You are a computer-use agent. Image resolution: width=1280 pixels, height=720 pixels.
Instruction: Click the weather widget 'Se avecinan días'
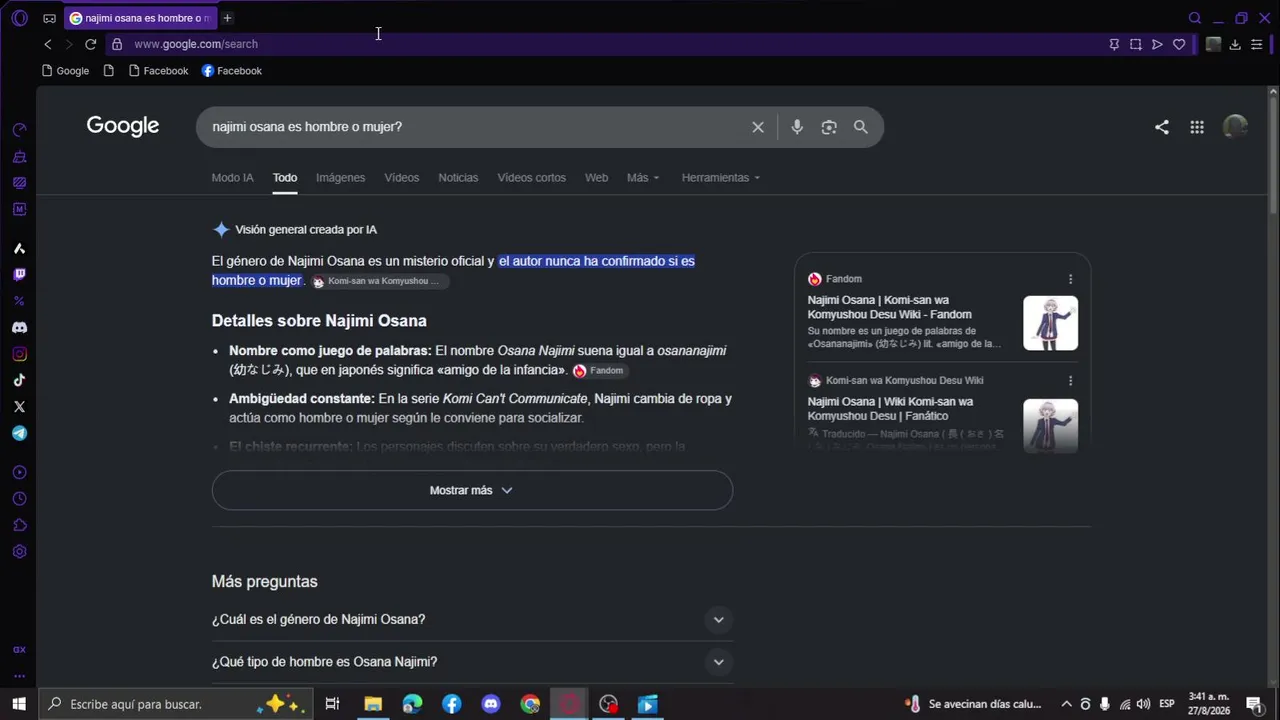coord(973,704)
